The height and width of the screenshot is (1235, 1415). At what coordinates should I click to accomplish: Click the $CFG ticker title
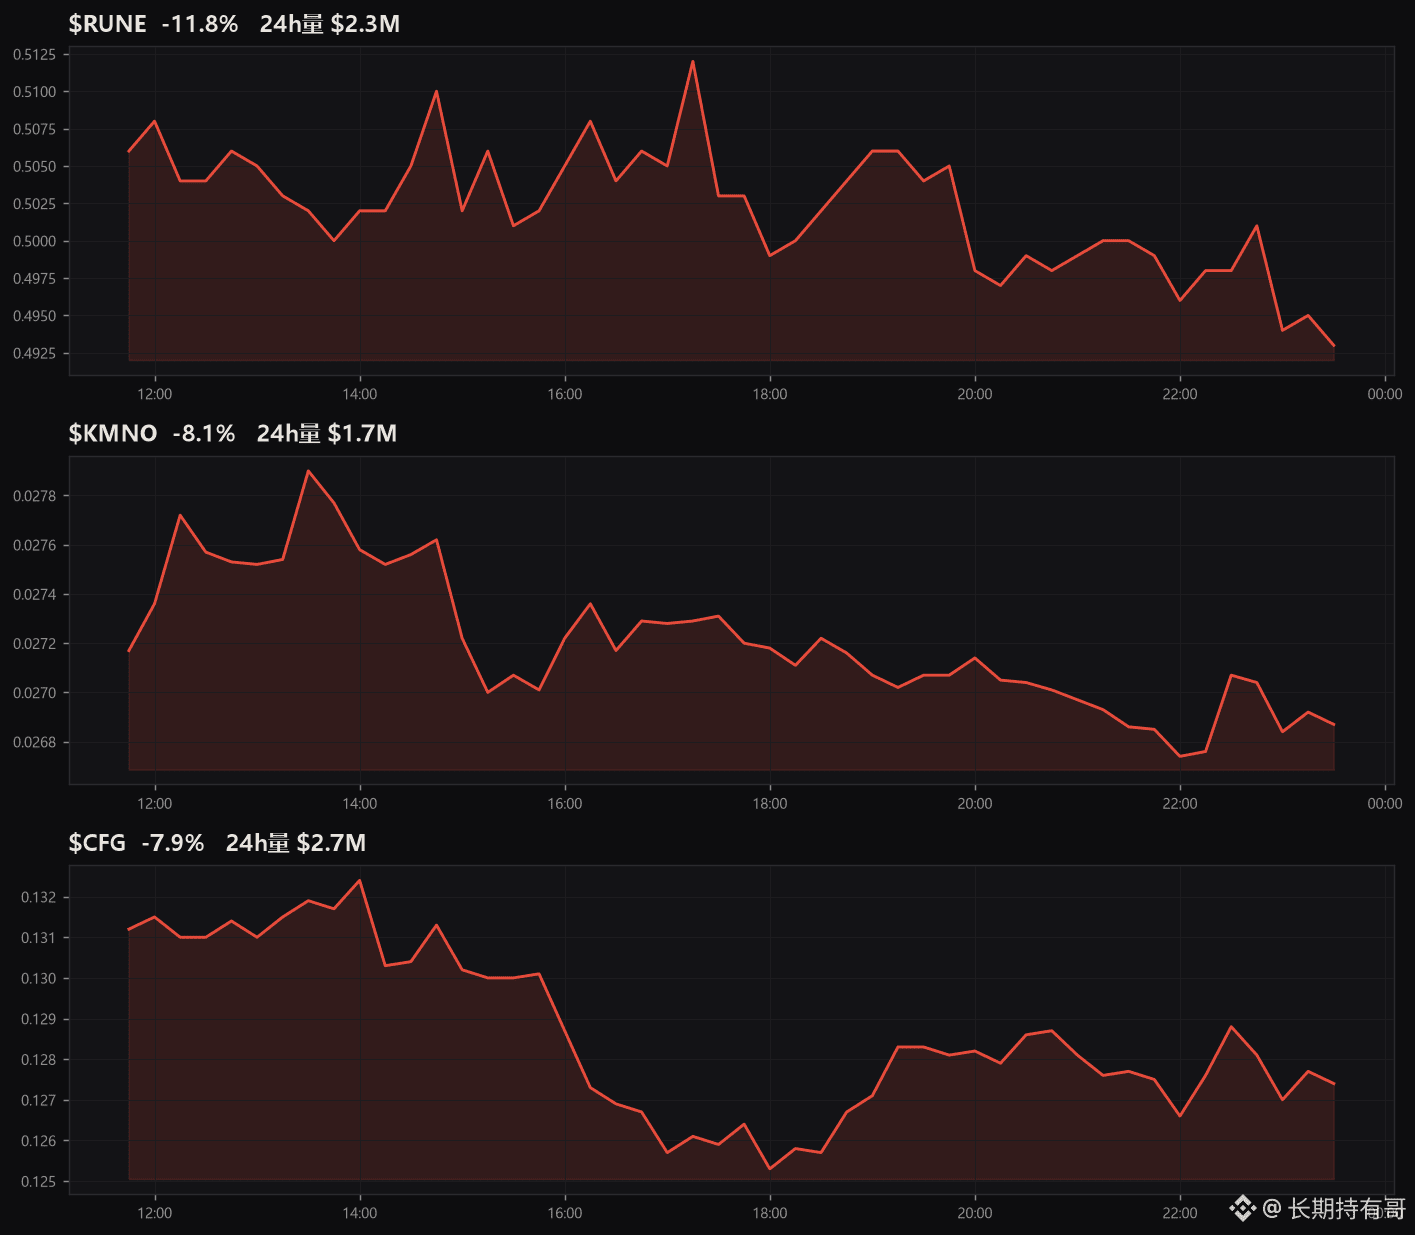point(97,843)
